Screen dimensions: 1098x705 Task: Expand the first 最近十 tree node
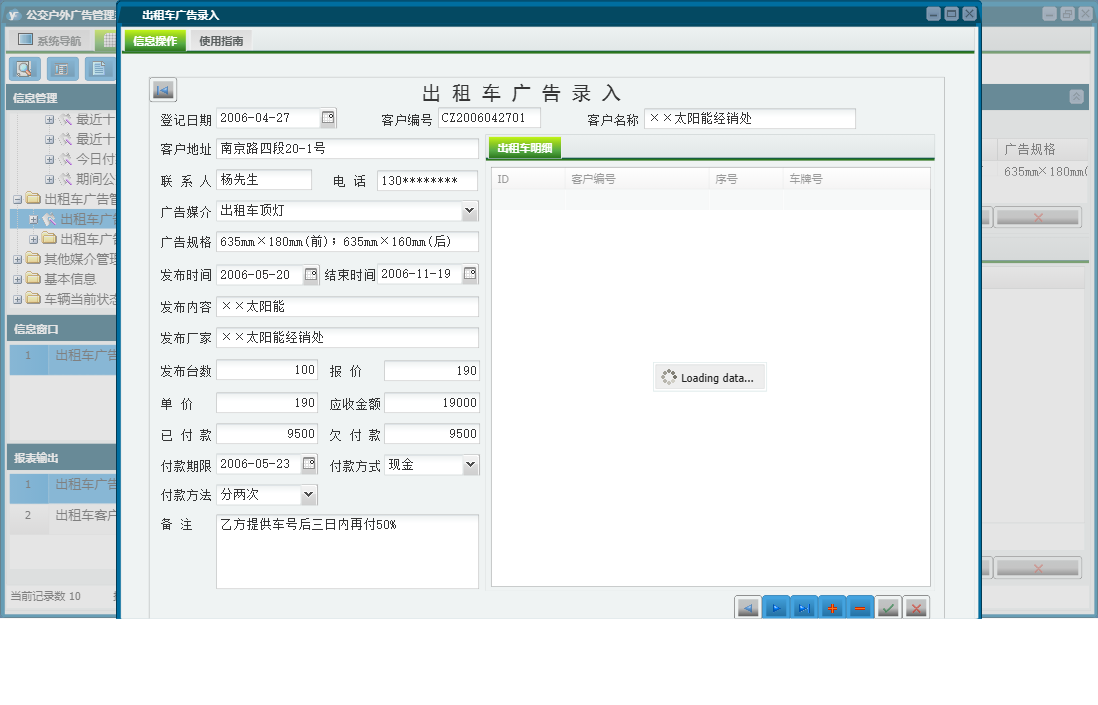click(x=50, y=120)
